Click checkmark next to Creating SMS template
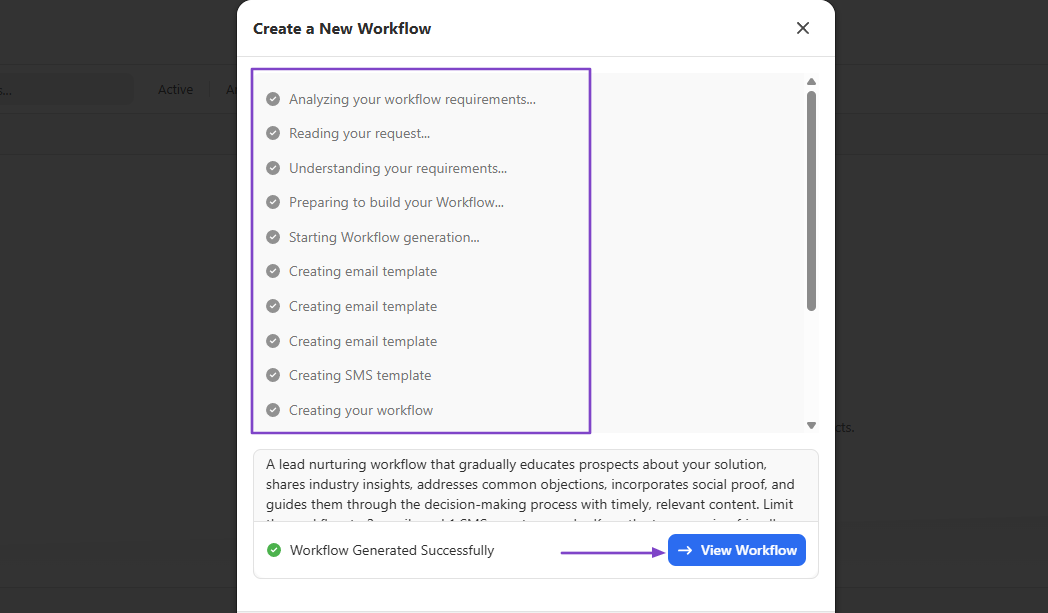Viewport: 1048px width, 613px height. pos(273,375)
